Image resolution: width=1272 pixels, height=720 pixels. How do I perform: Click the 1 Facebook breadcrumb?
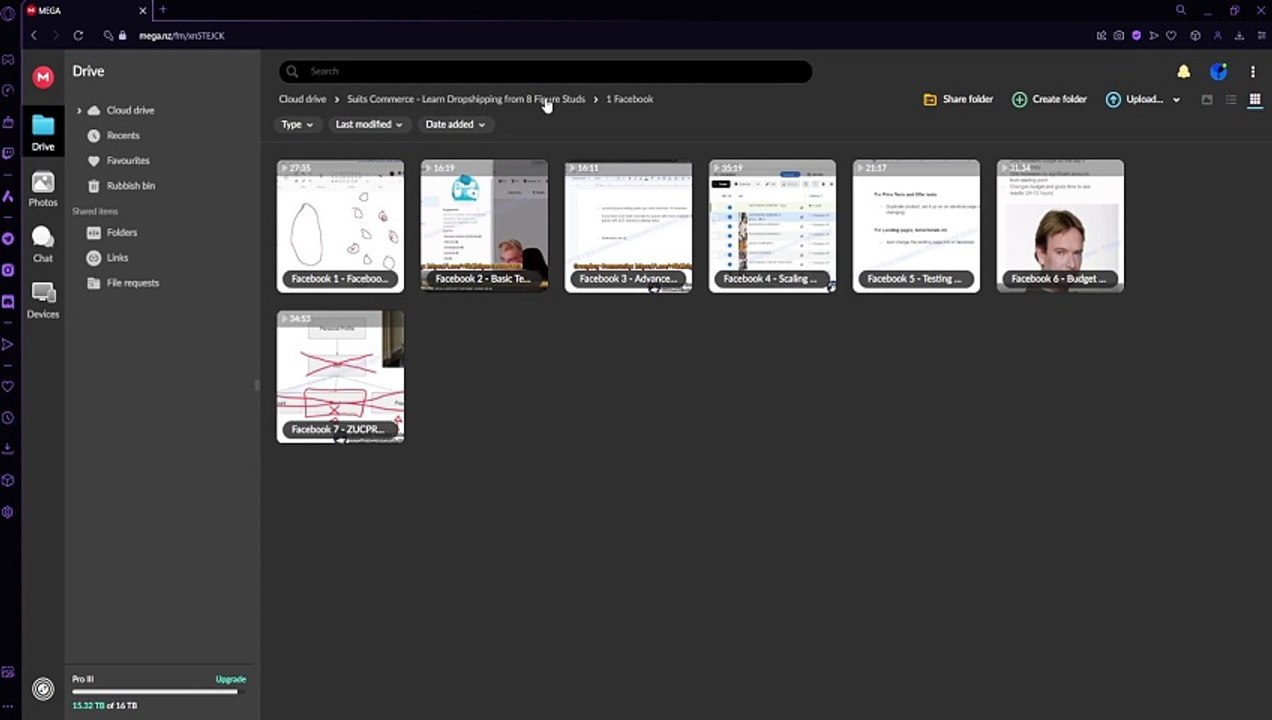(x=629, y=99)
